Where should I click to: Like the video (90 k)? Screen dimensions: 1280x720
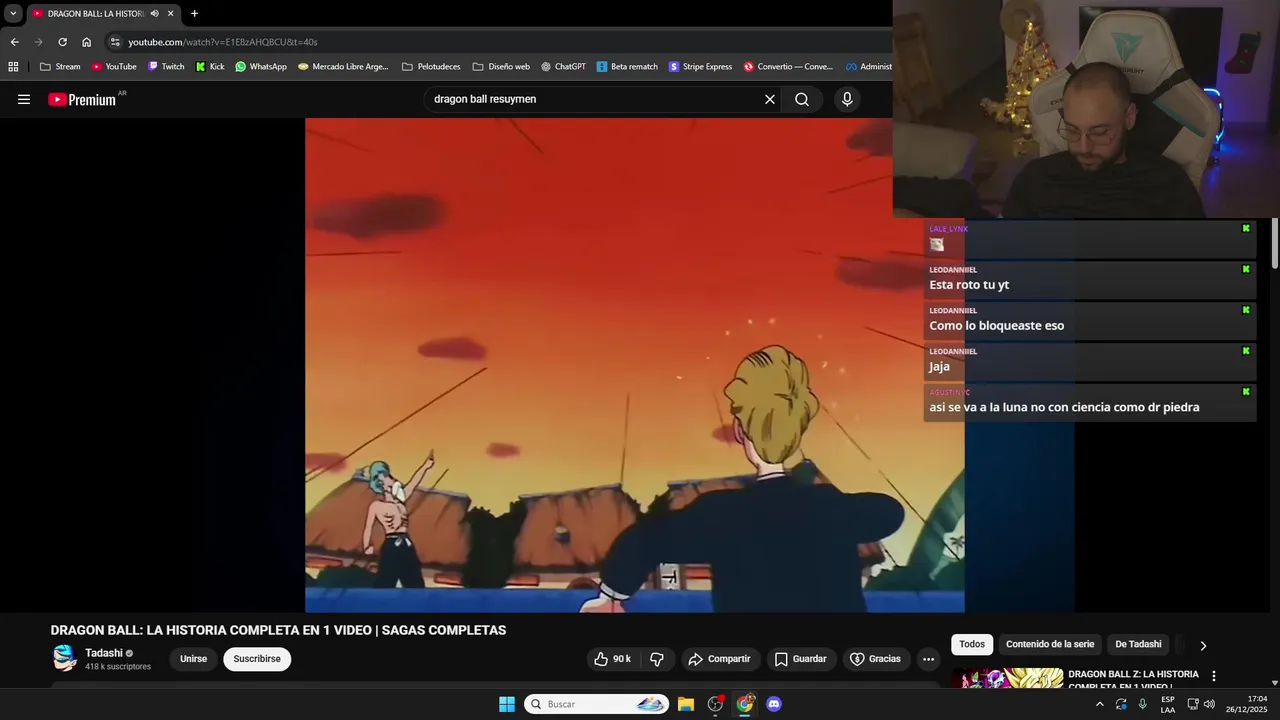[612, 659]
